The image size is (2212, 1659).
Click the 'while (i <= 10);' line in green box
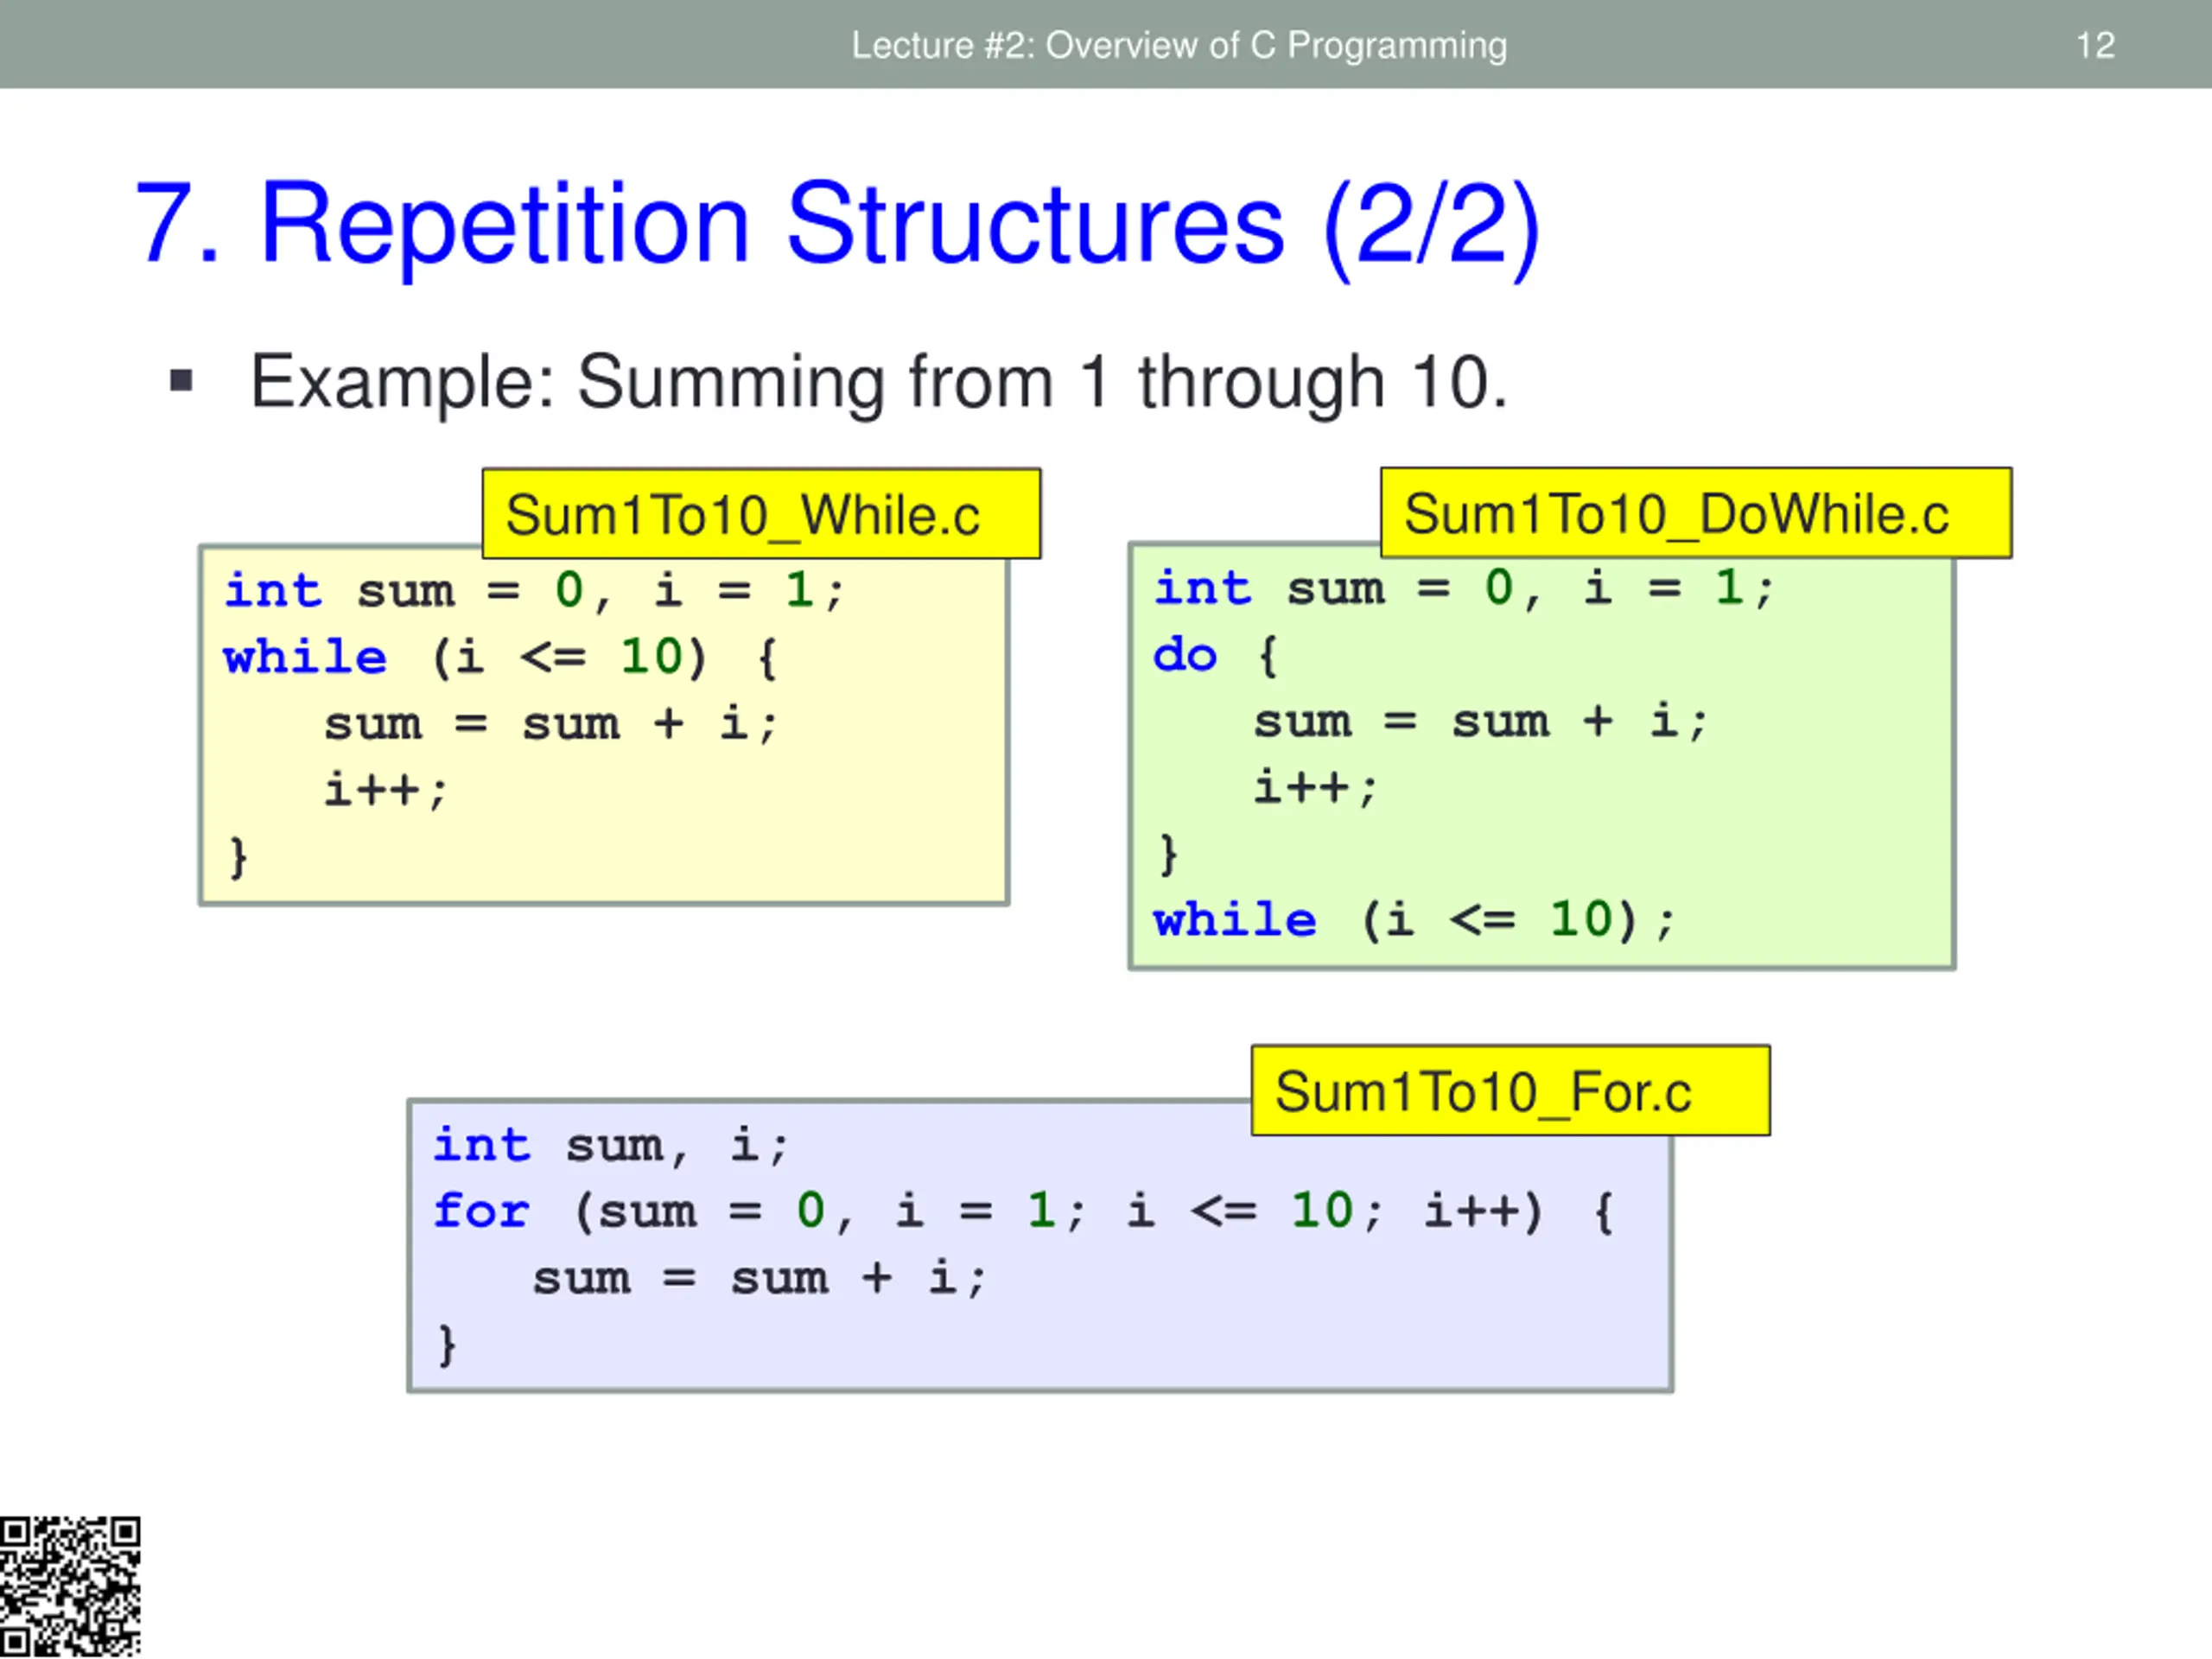tap(1412, 919)
